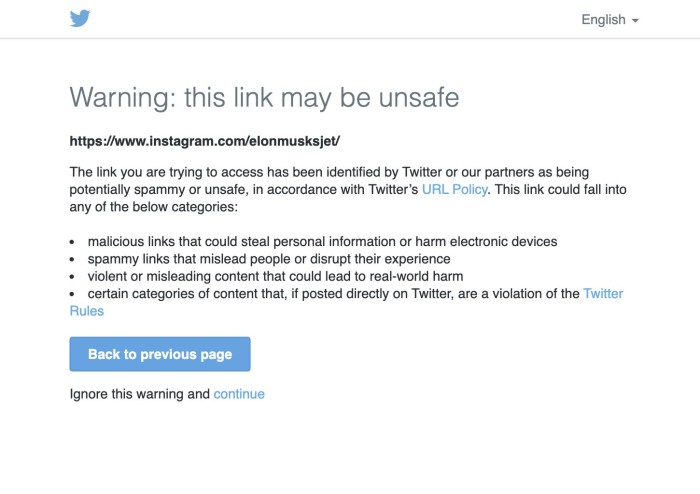This screenshot has width=700, height=494.
Task: Open the URL Policy link
Action: (455, 189)
